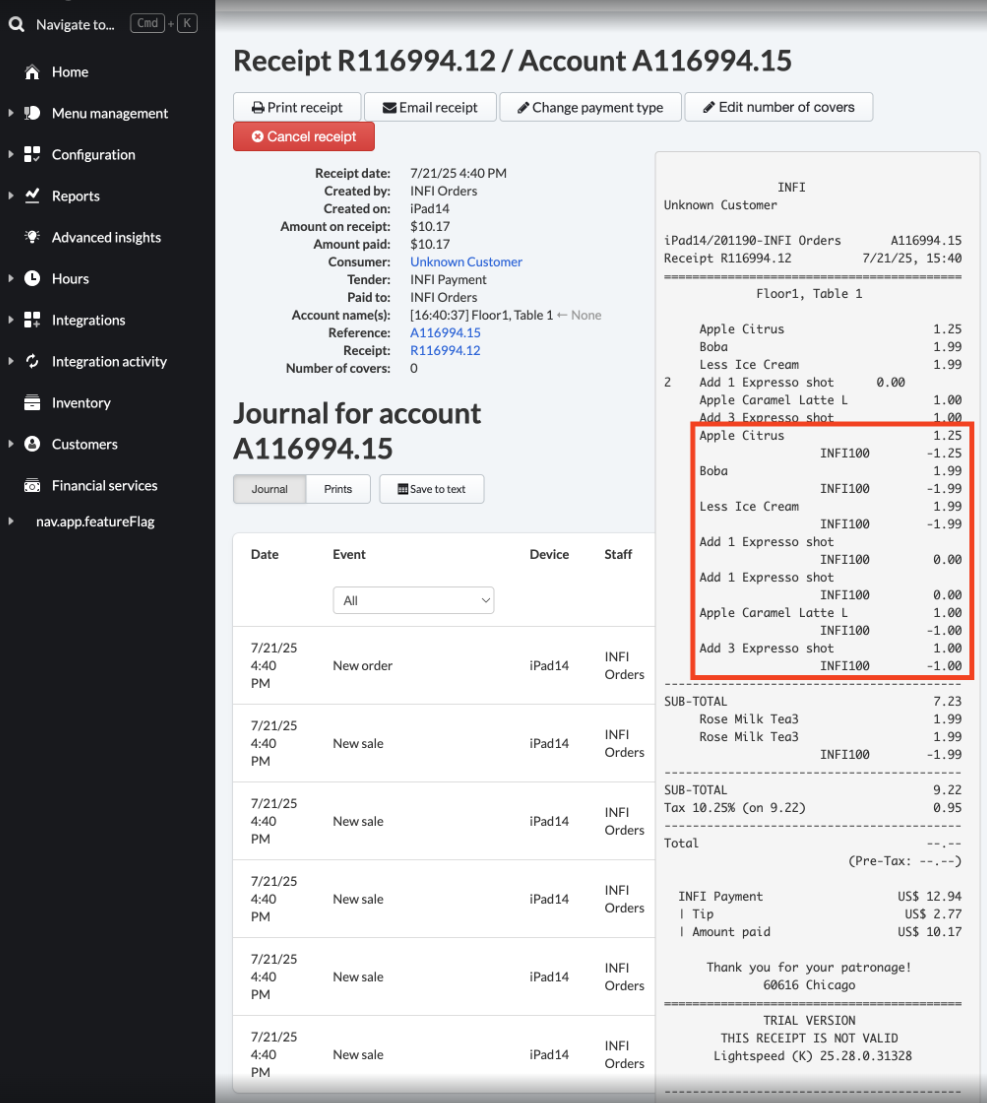This screenshot has width=987, height=1103.
Task: Click the Reports chart icon
Action: [x=32, y=196]
